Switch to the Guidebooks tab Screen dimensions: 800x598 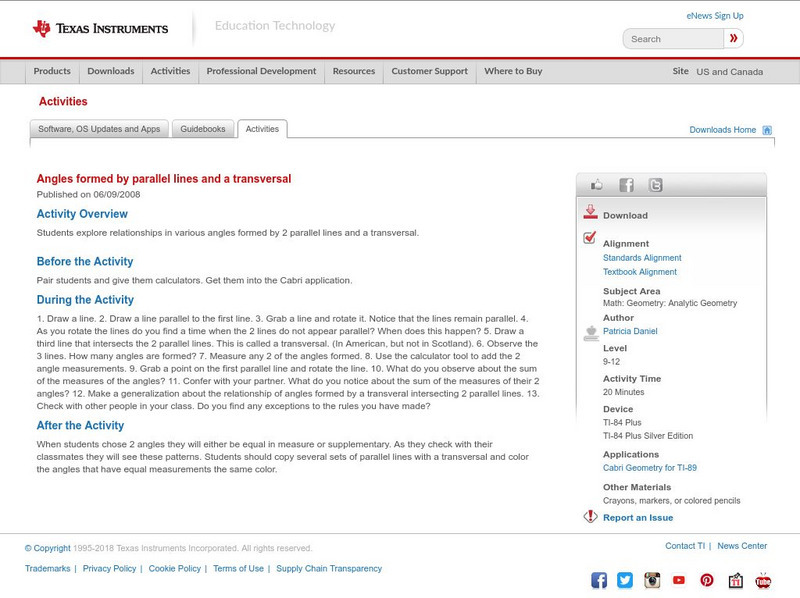(203, 129)
